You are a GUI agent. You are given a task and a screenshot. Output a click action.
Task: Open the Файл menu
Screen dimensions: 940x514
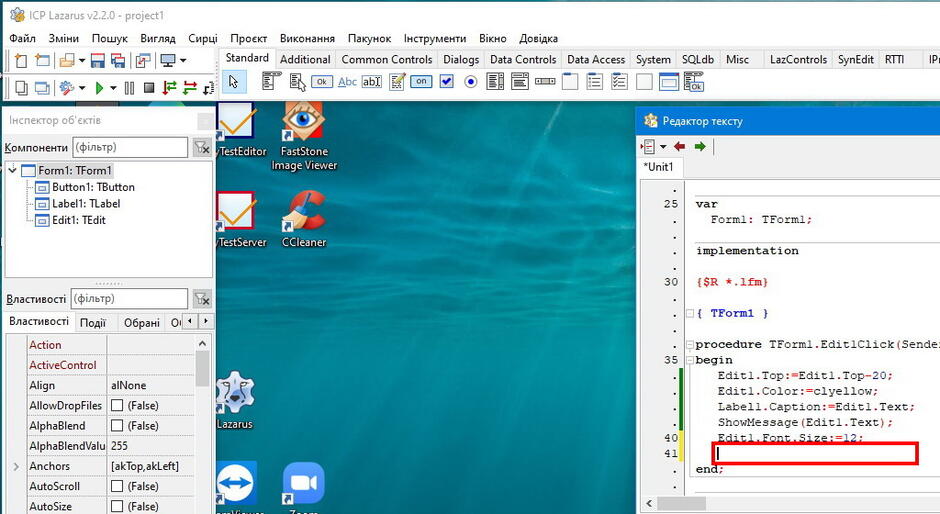point(22,38)
